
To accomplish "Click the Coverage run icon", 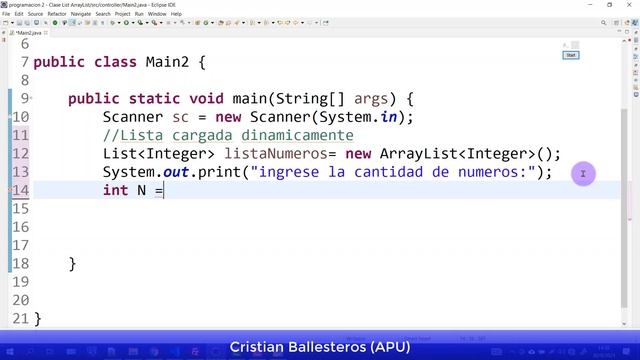I will coord(140,23).
